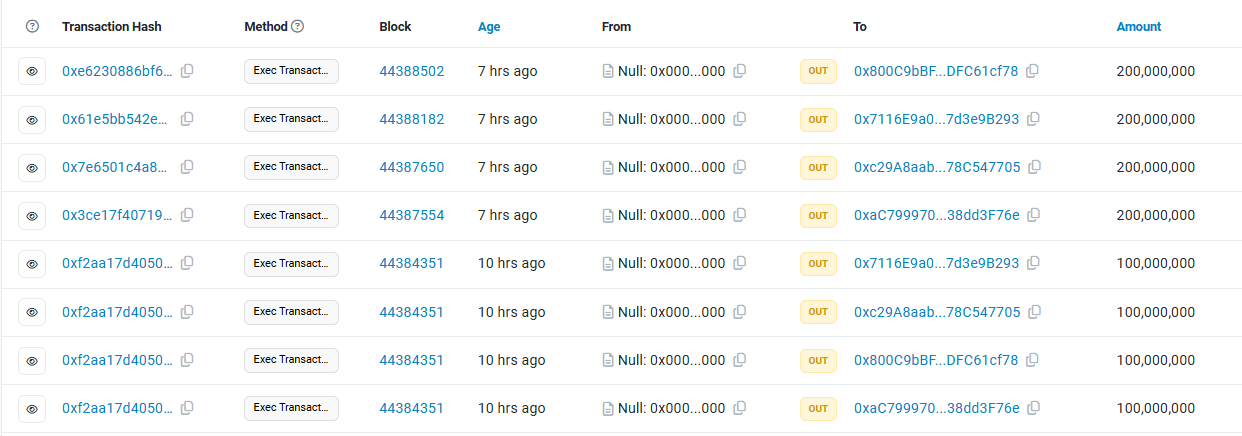Image resolution: width=1242 pixels, height=436 pixels.
Task: Switch Age column display format
Action: (x=489, y=27)
